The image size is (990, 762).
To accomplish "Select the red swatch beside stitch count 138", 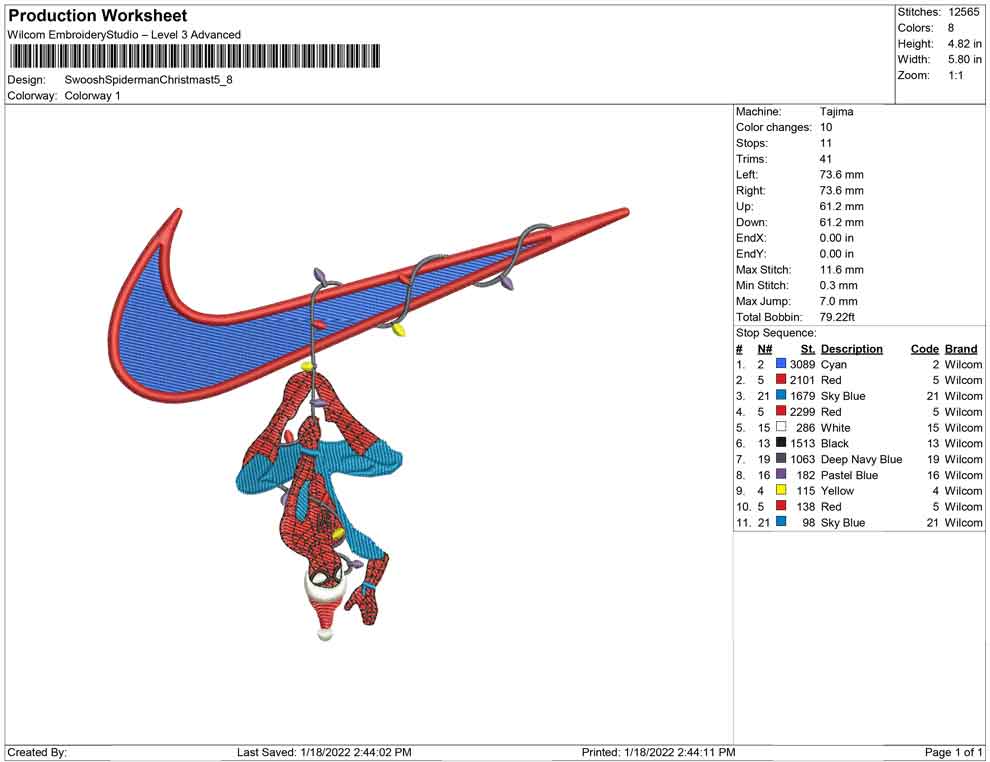I will click(781, 506).
